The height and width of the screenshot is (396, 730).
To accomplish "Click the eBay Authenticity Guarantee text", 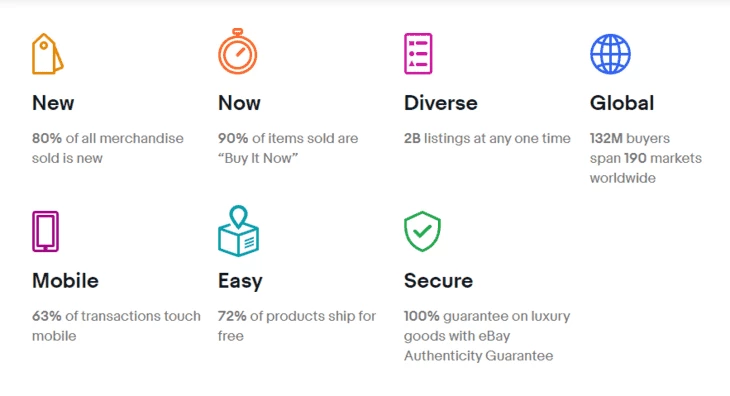I will point(487,336).
